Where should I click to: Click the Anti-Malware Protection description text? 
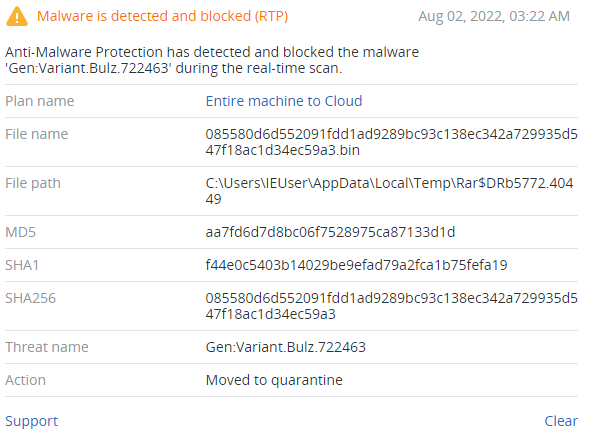click(212, 60)
